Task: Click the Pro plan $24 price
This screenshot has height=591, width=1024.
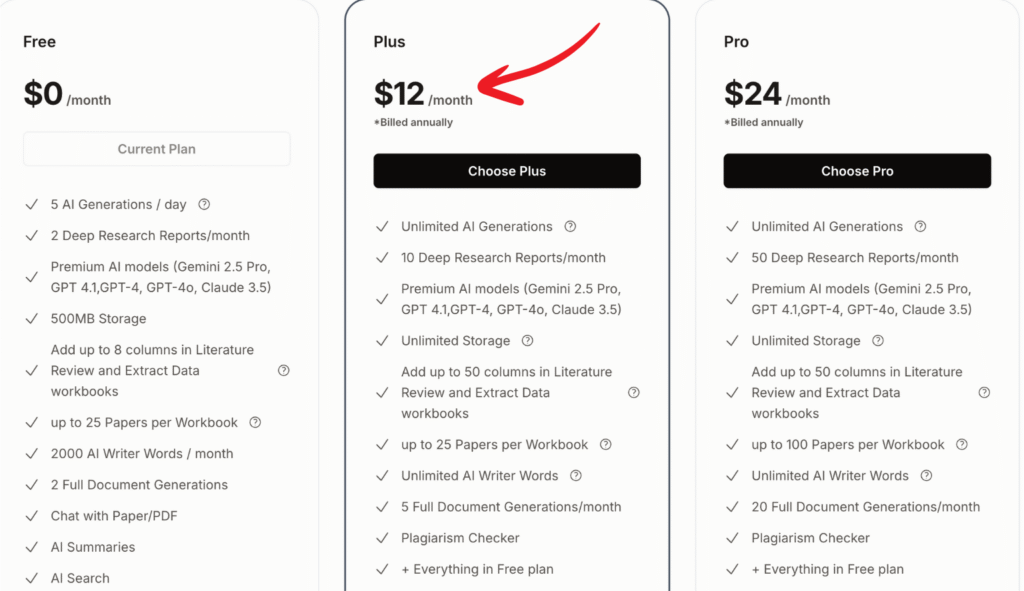Action: tap(753, 94)
